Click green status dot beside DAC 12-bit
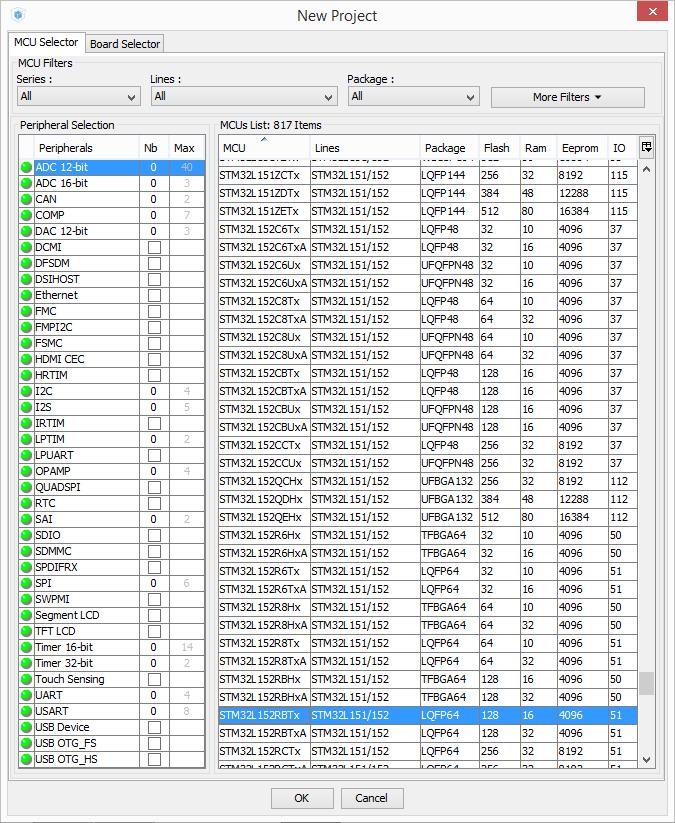Screen dimensions: 675x823 tap(26, 231)
